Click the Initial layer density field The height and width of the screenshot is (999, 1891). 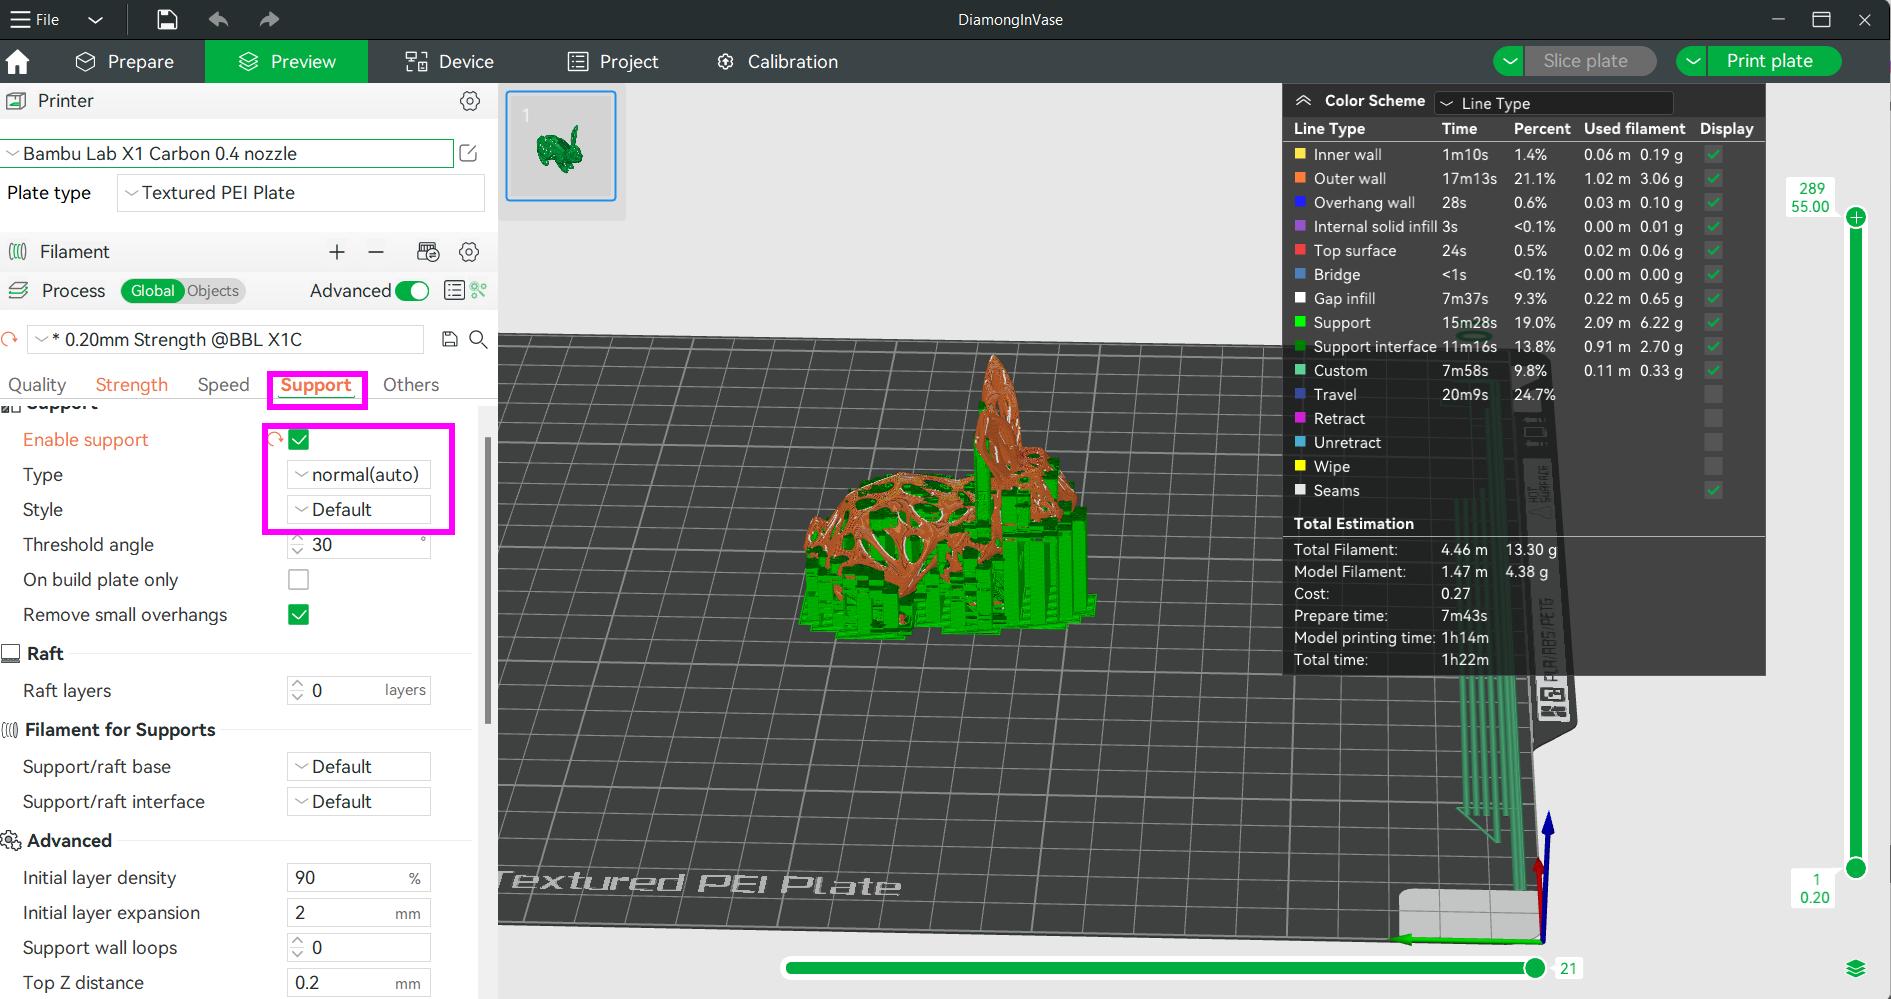pos(359,878)
